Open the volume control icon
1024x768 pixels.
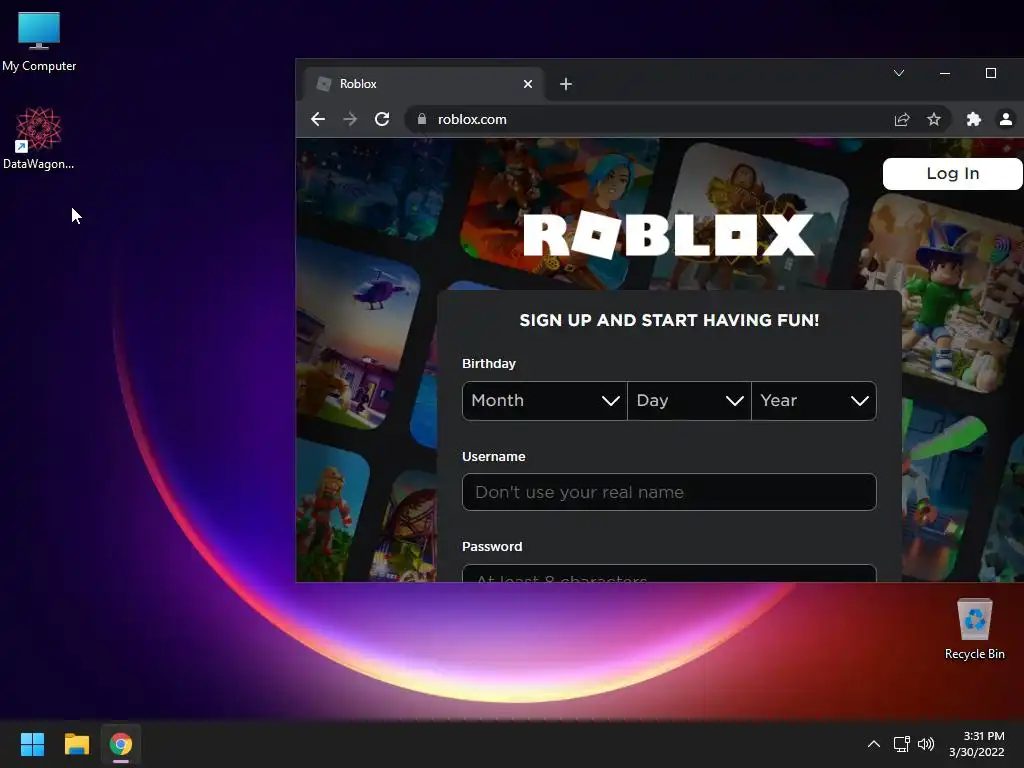(x=925, y=744)
